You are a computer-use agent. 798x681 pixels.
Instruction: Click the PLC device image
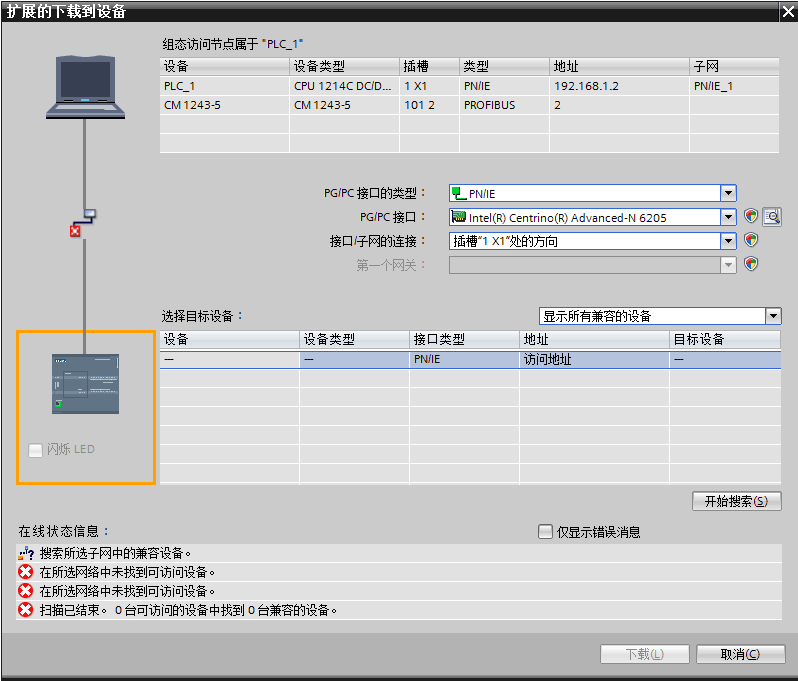click(85, 384)
